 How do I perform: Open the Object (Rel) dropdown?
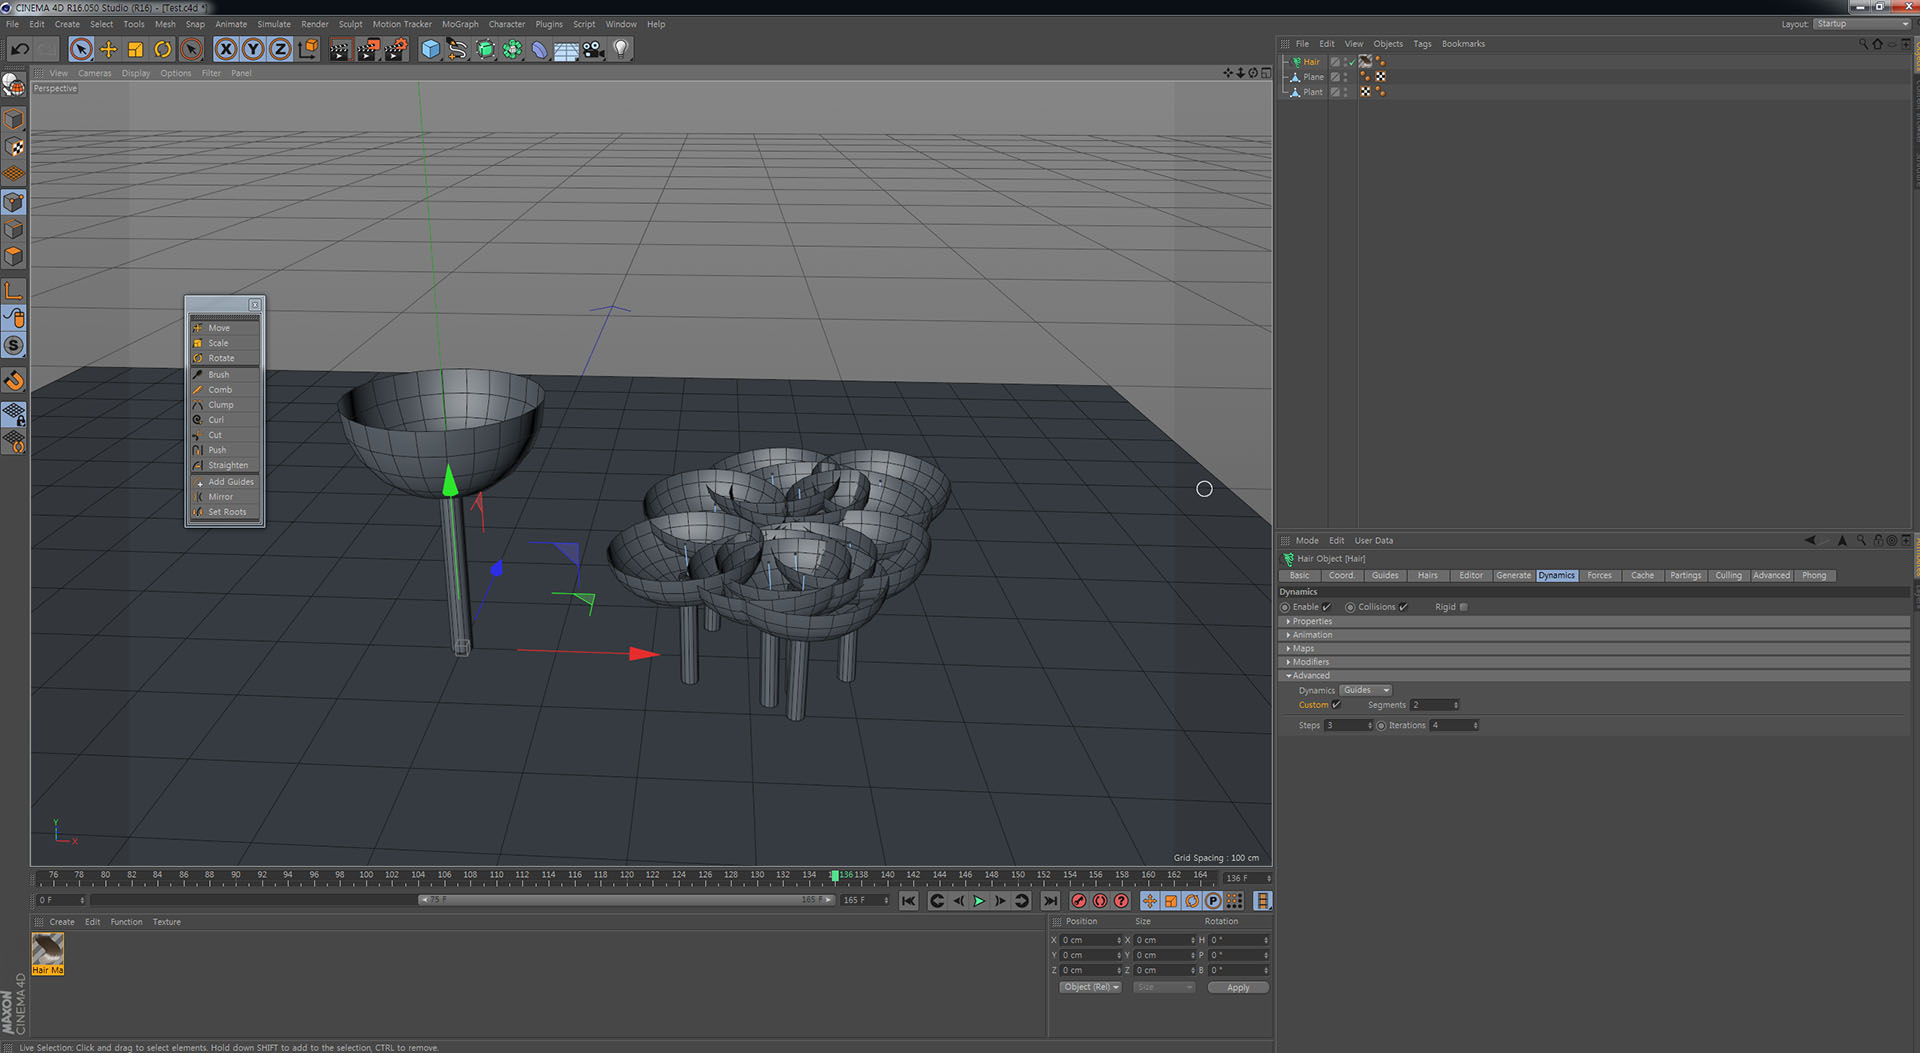coord(1090,988)
